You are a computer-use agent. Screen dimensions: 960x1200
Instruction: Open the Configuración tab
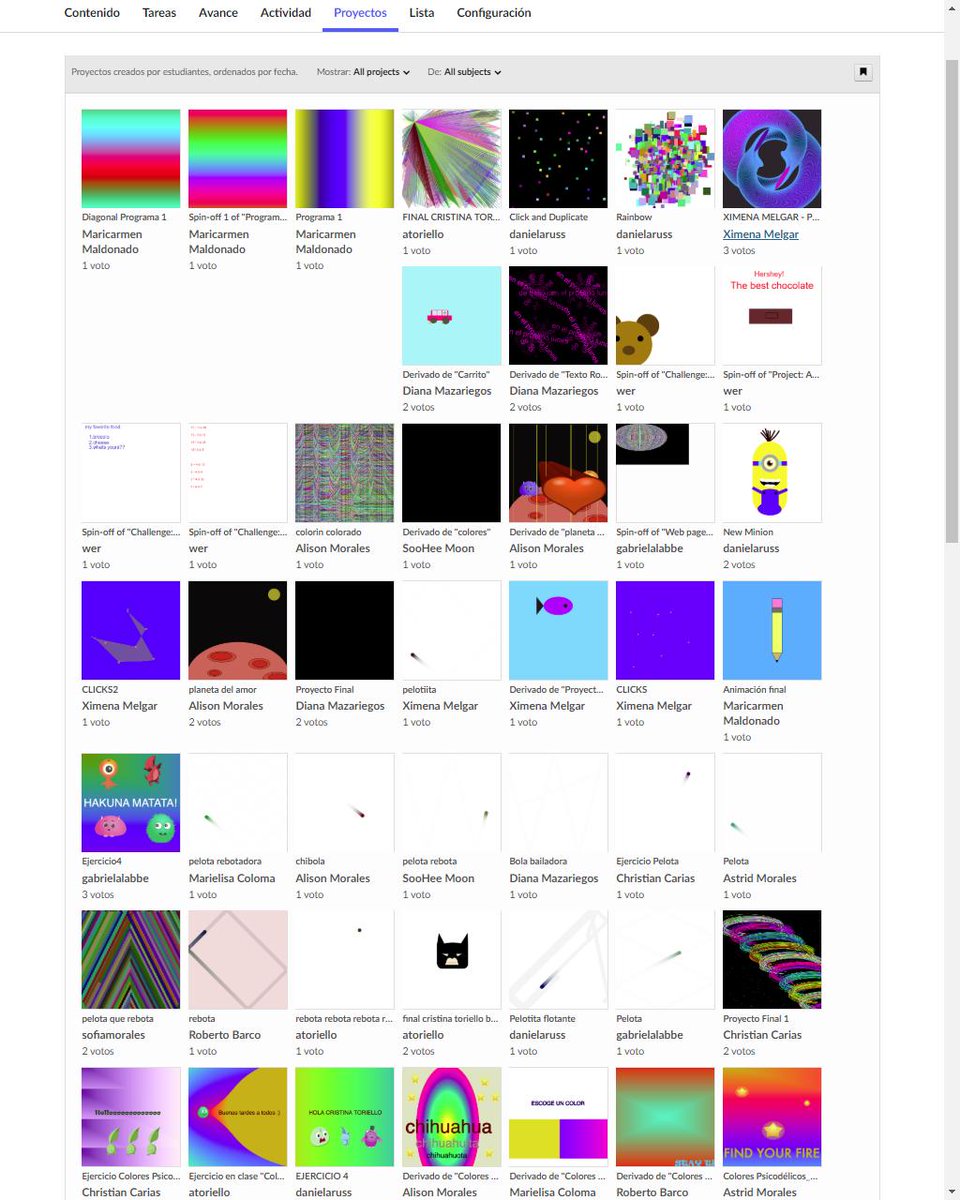494,13
